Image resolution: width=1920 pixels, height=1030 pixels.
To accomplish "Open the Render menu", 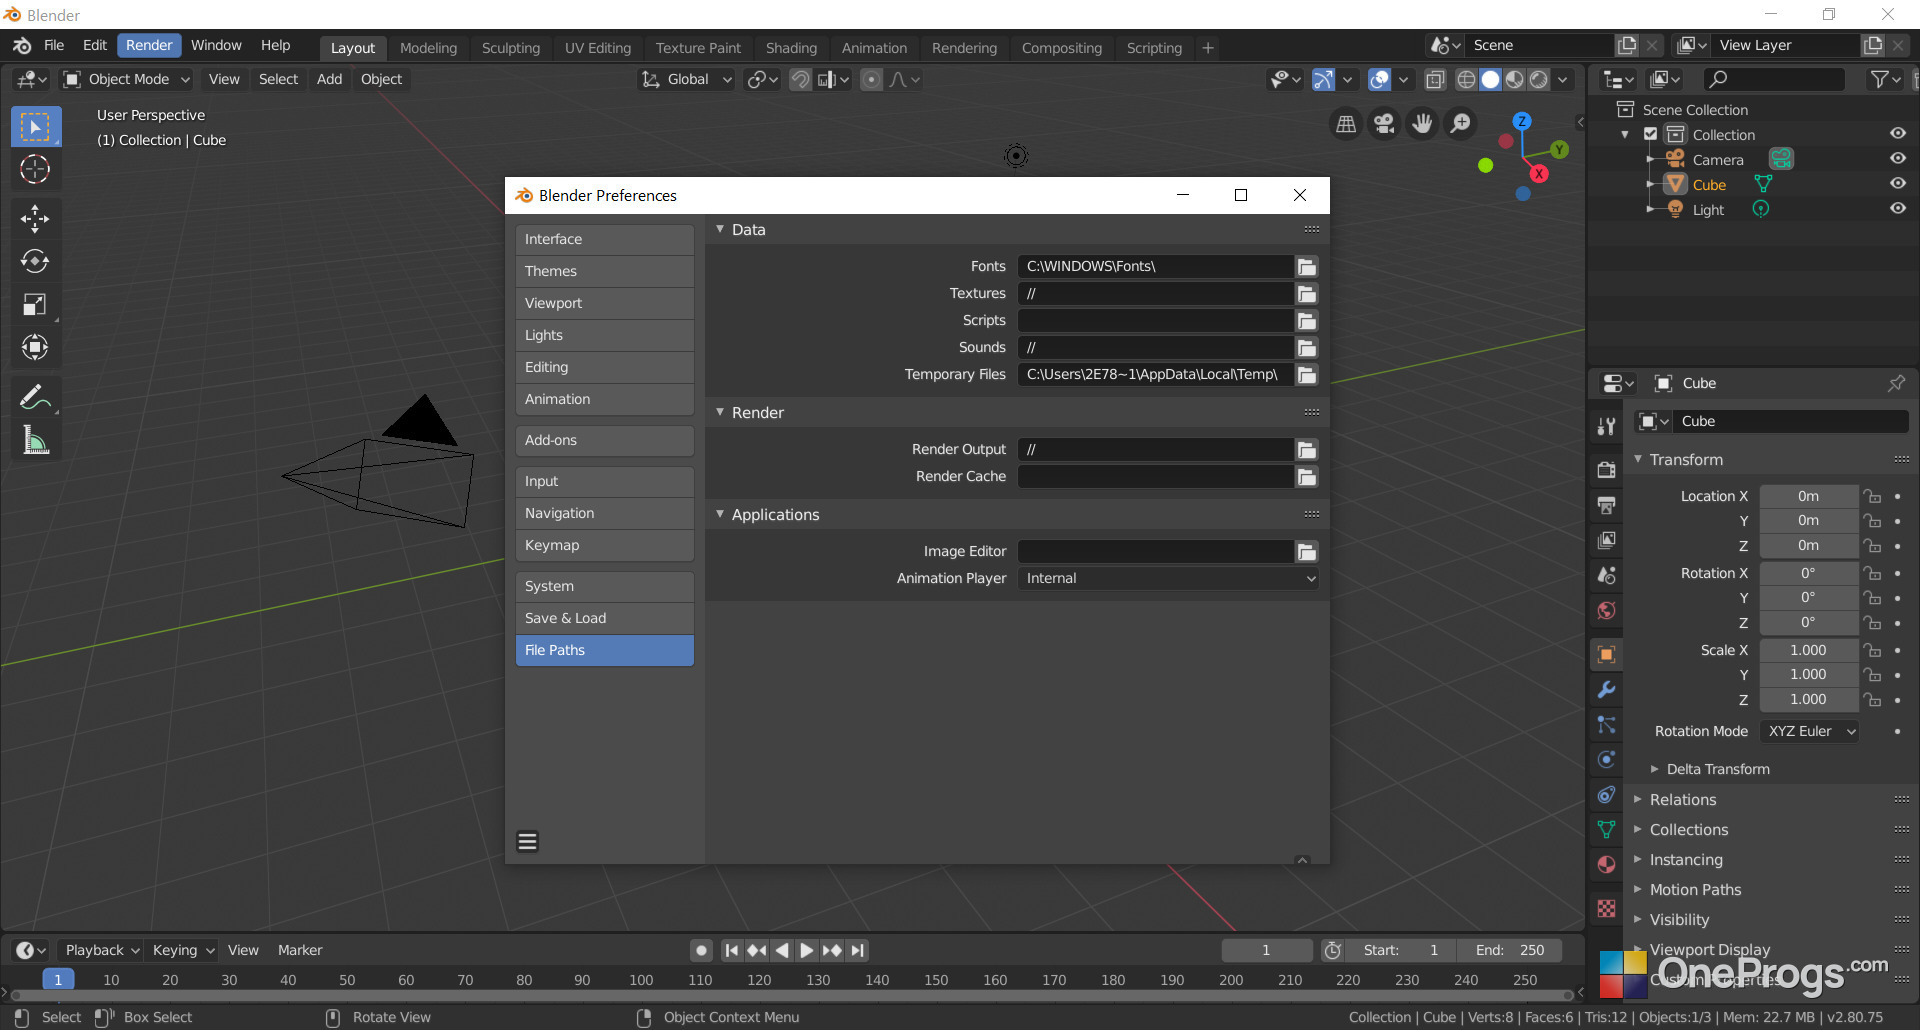I will click(x=149, y=45).
